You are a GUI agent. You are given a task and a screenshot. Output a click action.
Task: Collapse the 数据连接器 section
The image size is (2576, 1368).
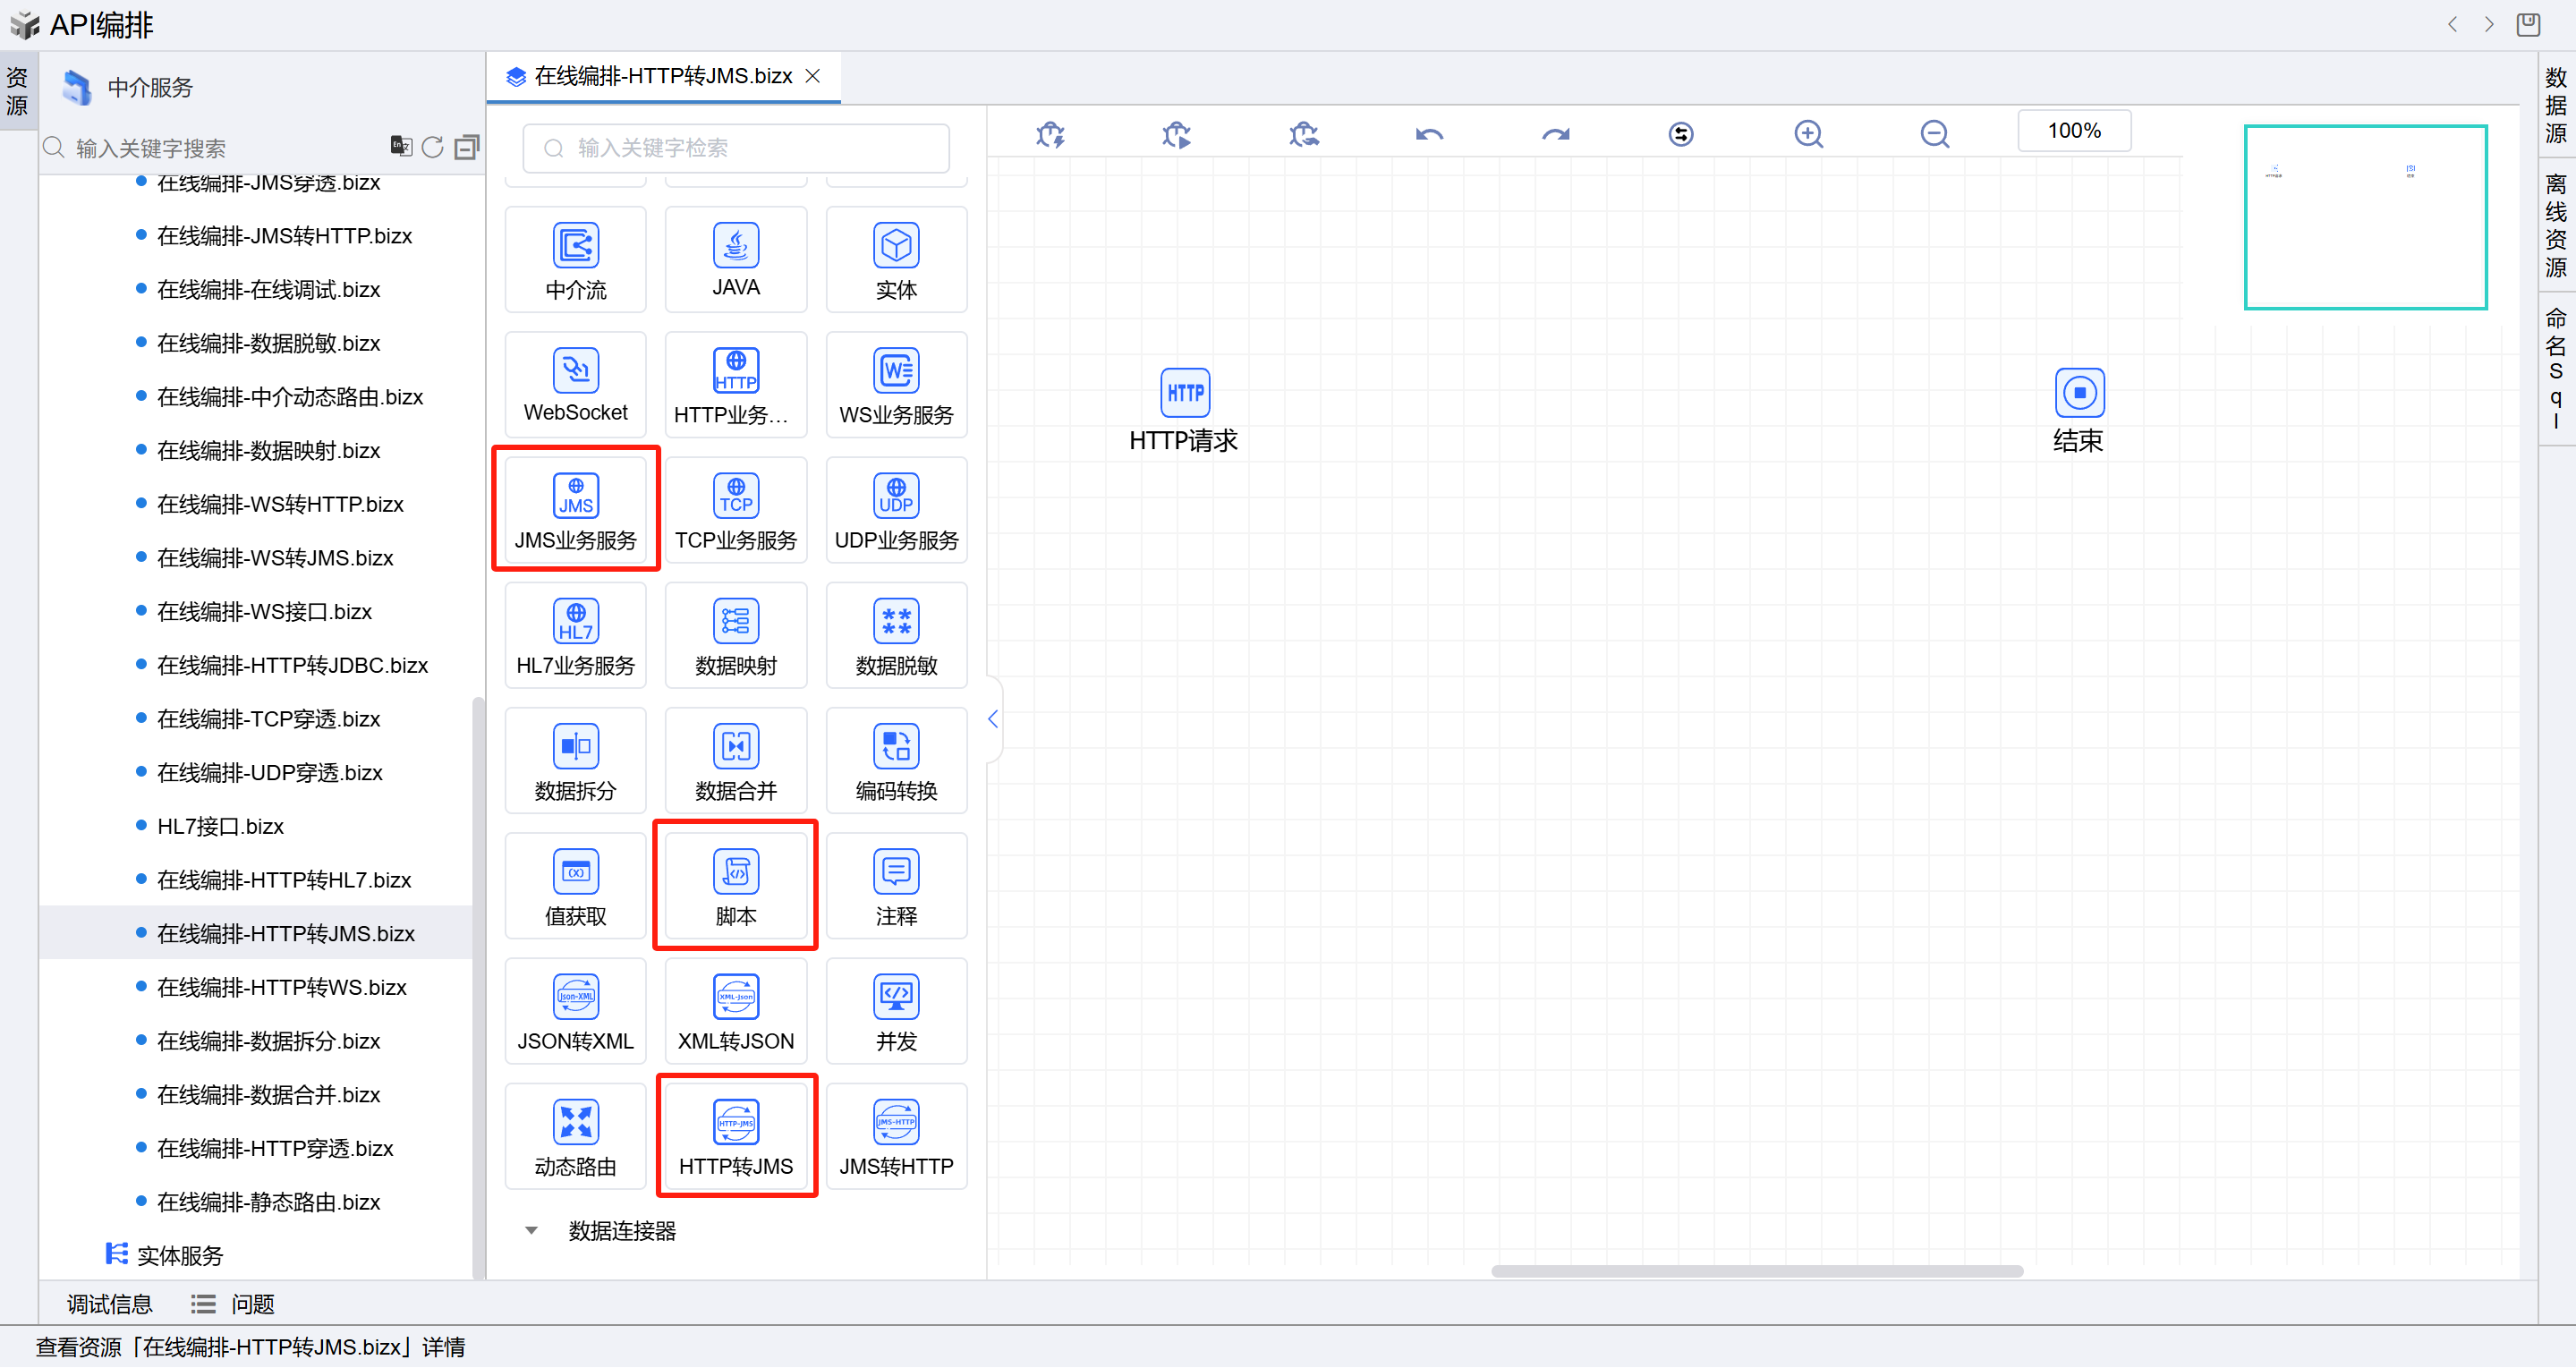(531, 1230)
